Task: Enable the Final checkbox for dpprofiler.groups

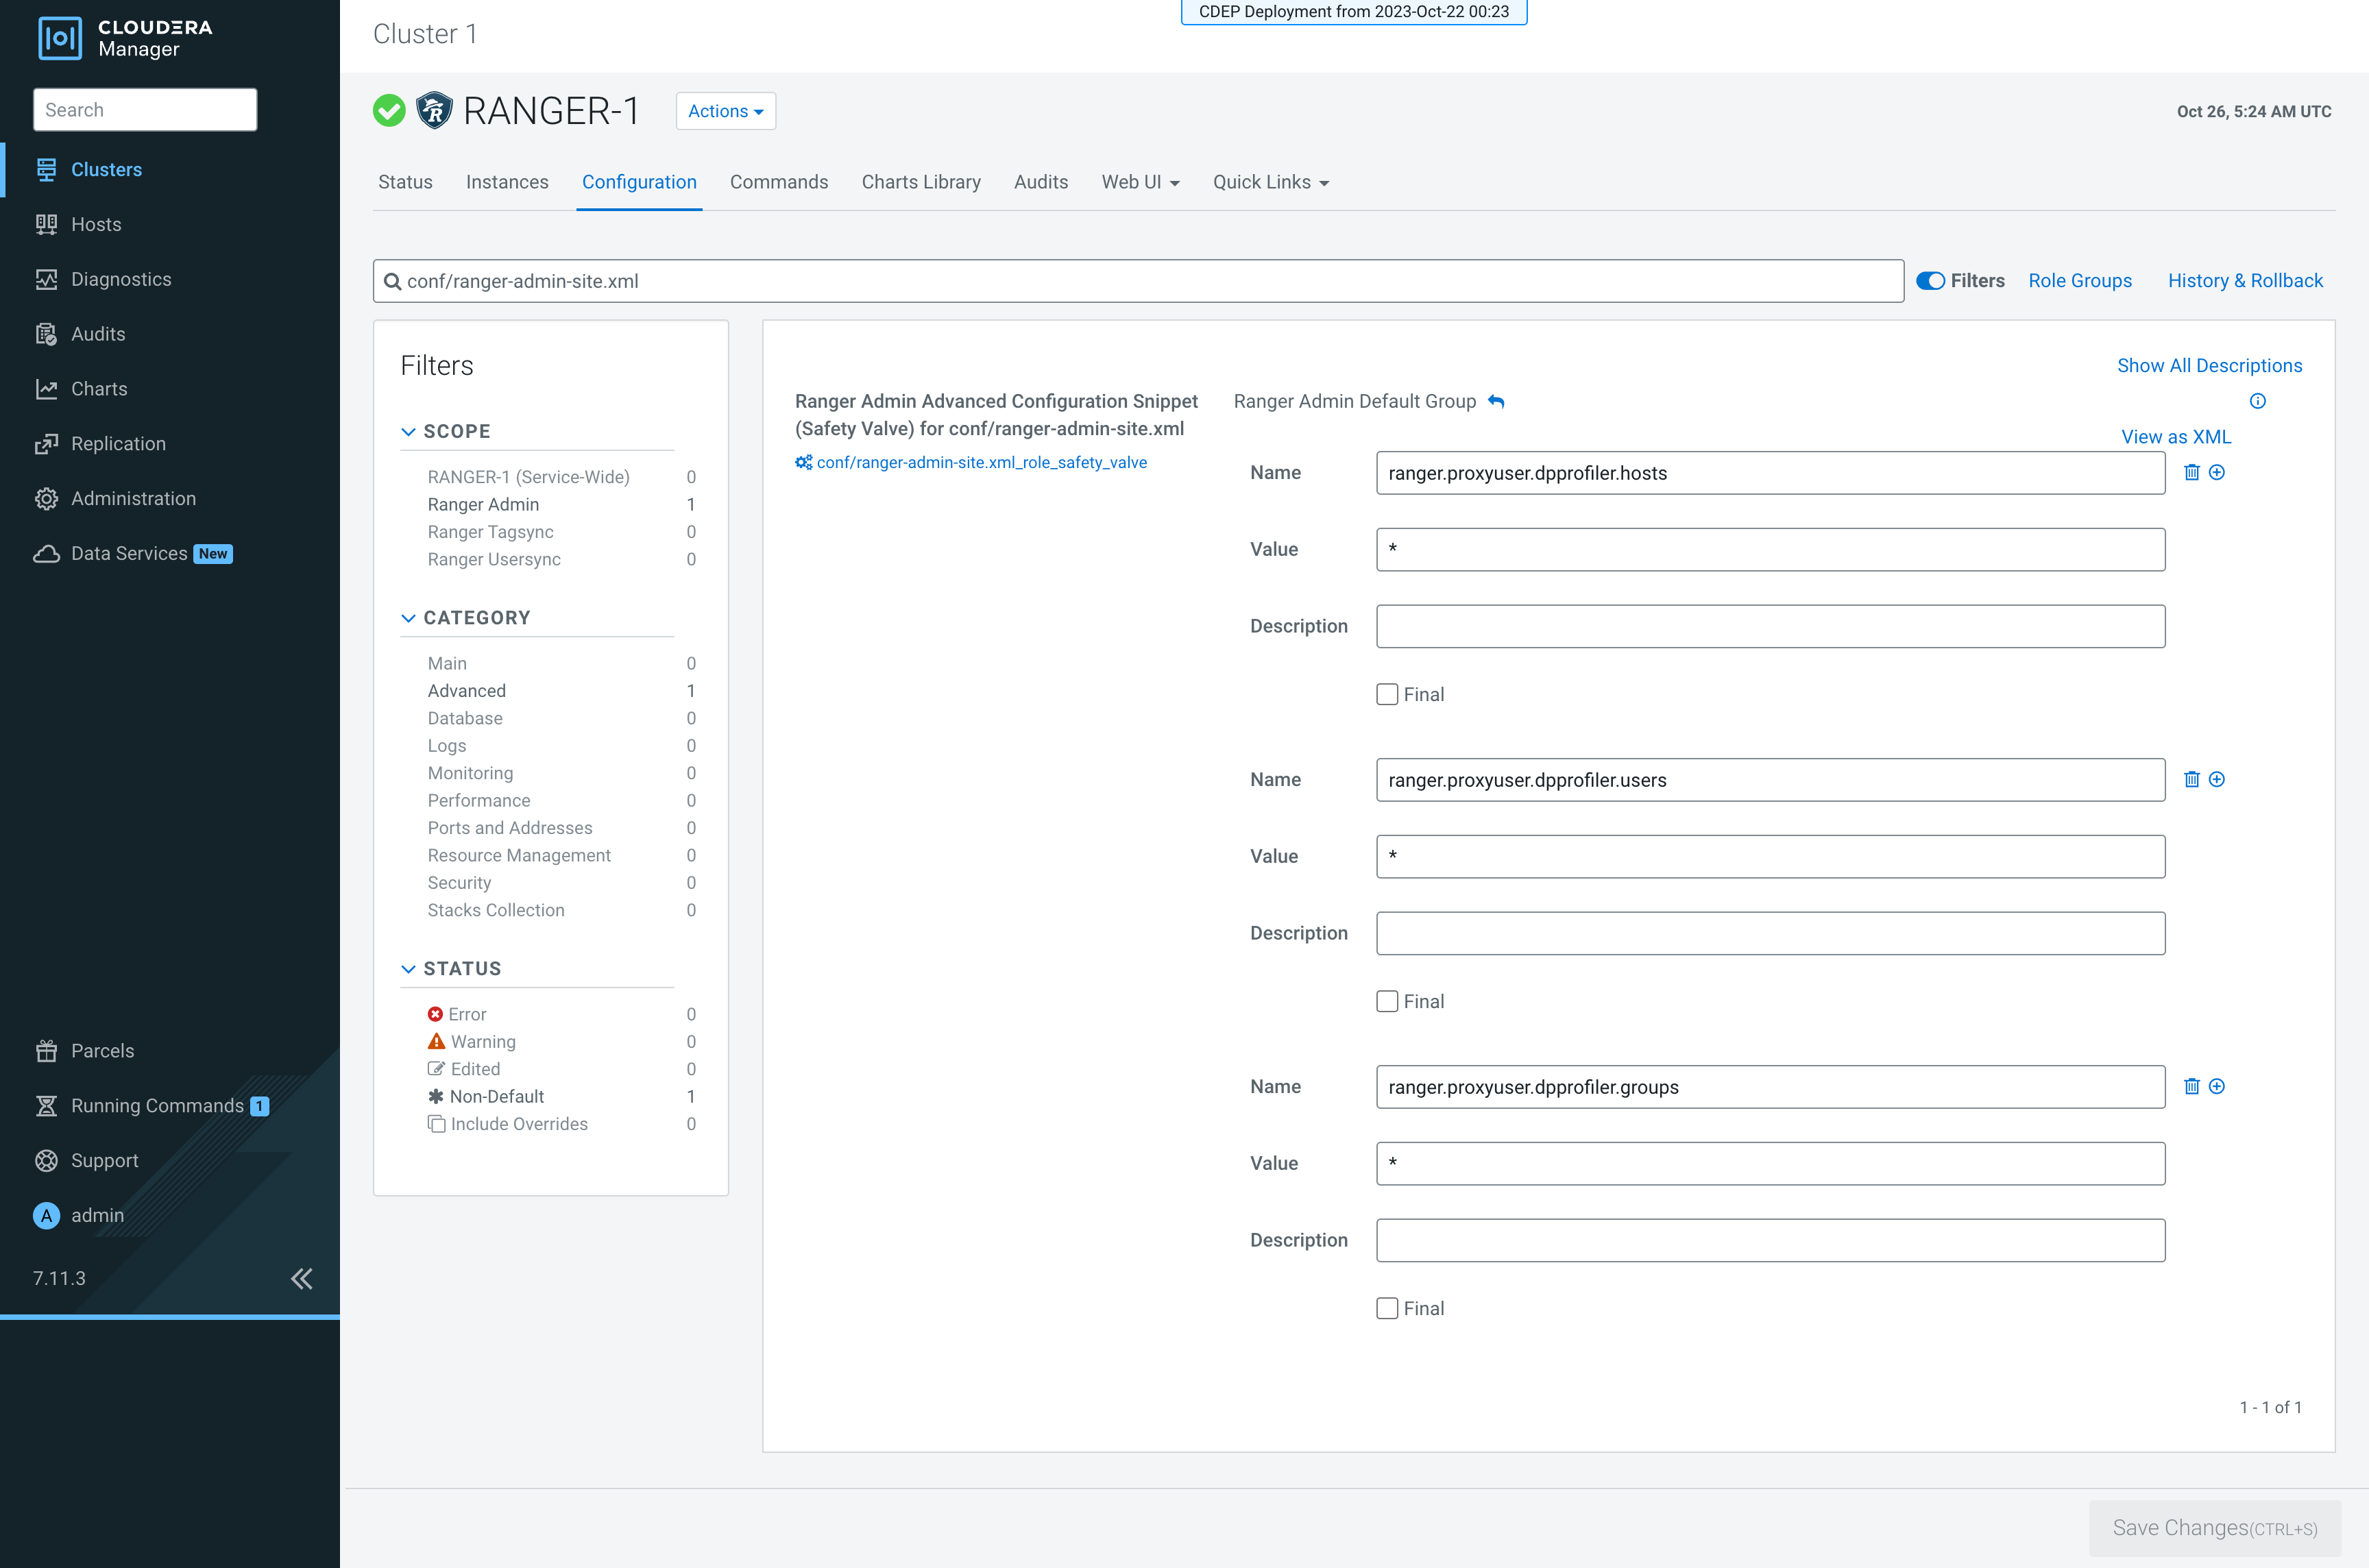Action: coord(1386,1308)
